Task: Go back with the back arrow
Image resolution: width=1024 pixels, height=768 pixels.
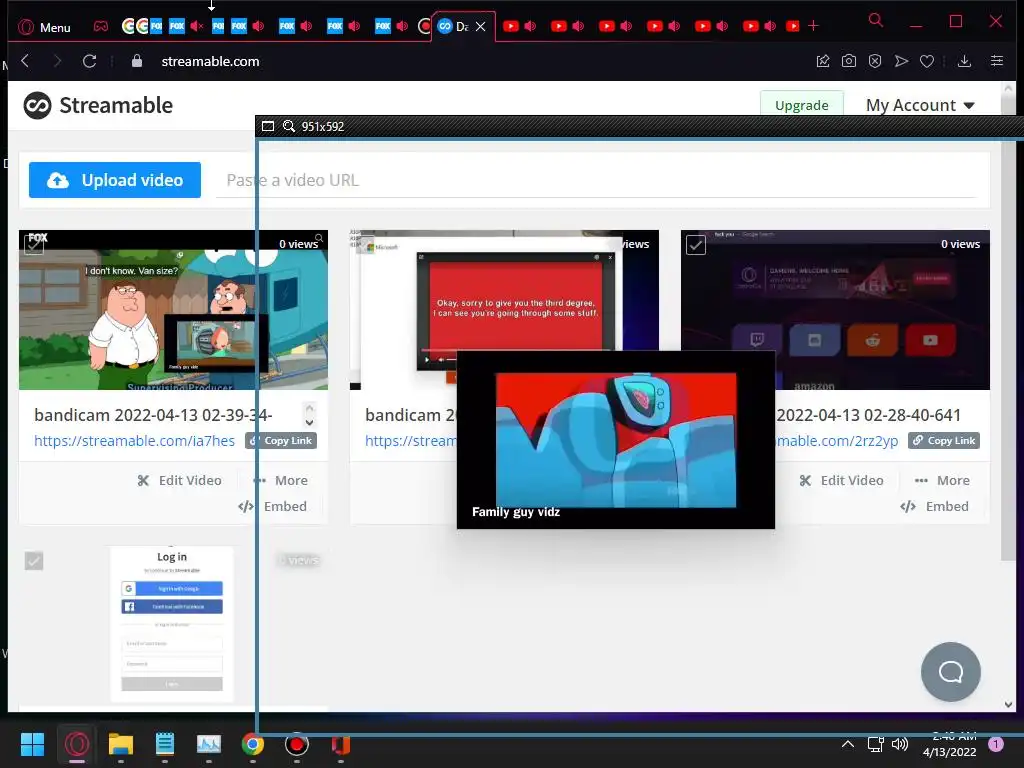Action: tap(25, 61)
